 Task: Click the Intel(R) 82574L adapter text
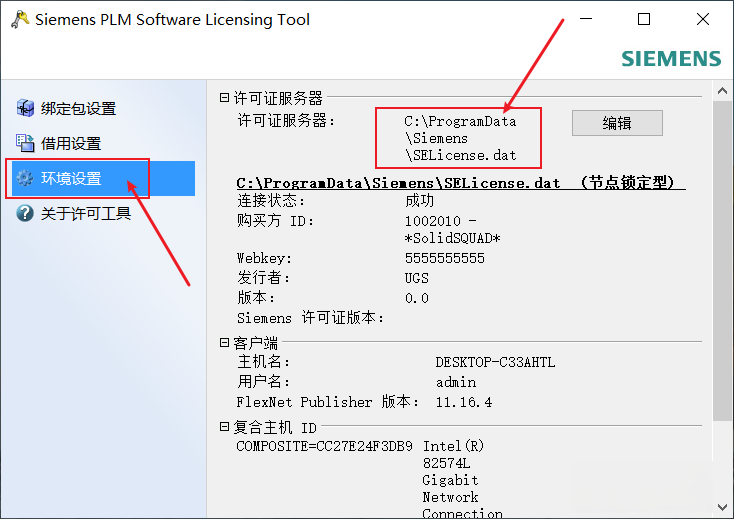tap(453, 454)
